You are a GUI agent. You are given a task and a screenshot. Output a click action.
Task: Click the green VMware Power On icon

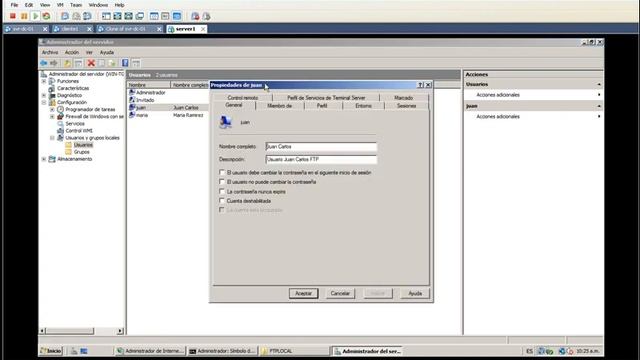pos(35,16)
